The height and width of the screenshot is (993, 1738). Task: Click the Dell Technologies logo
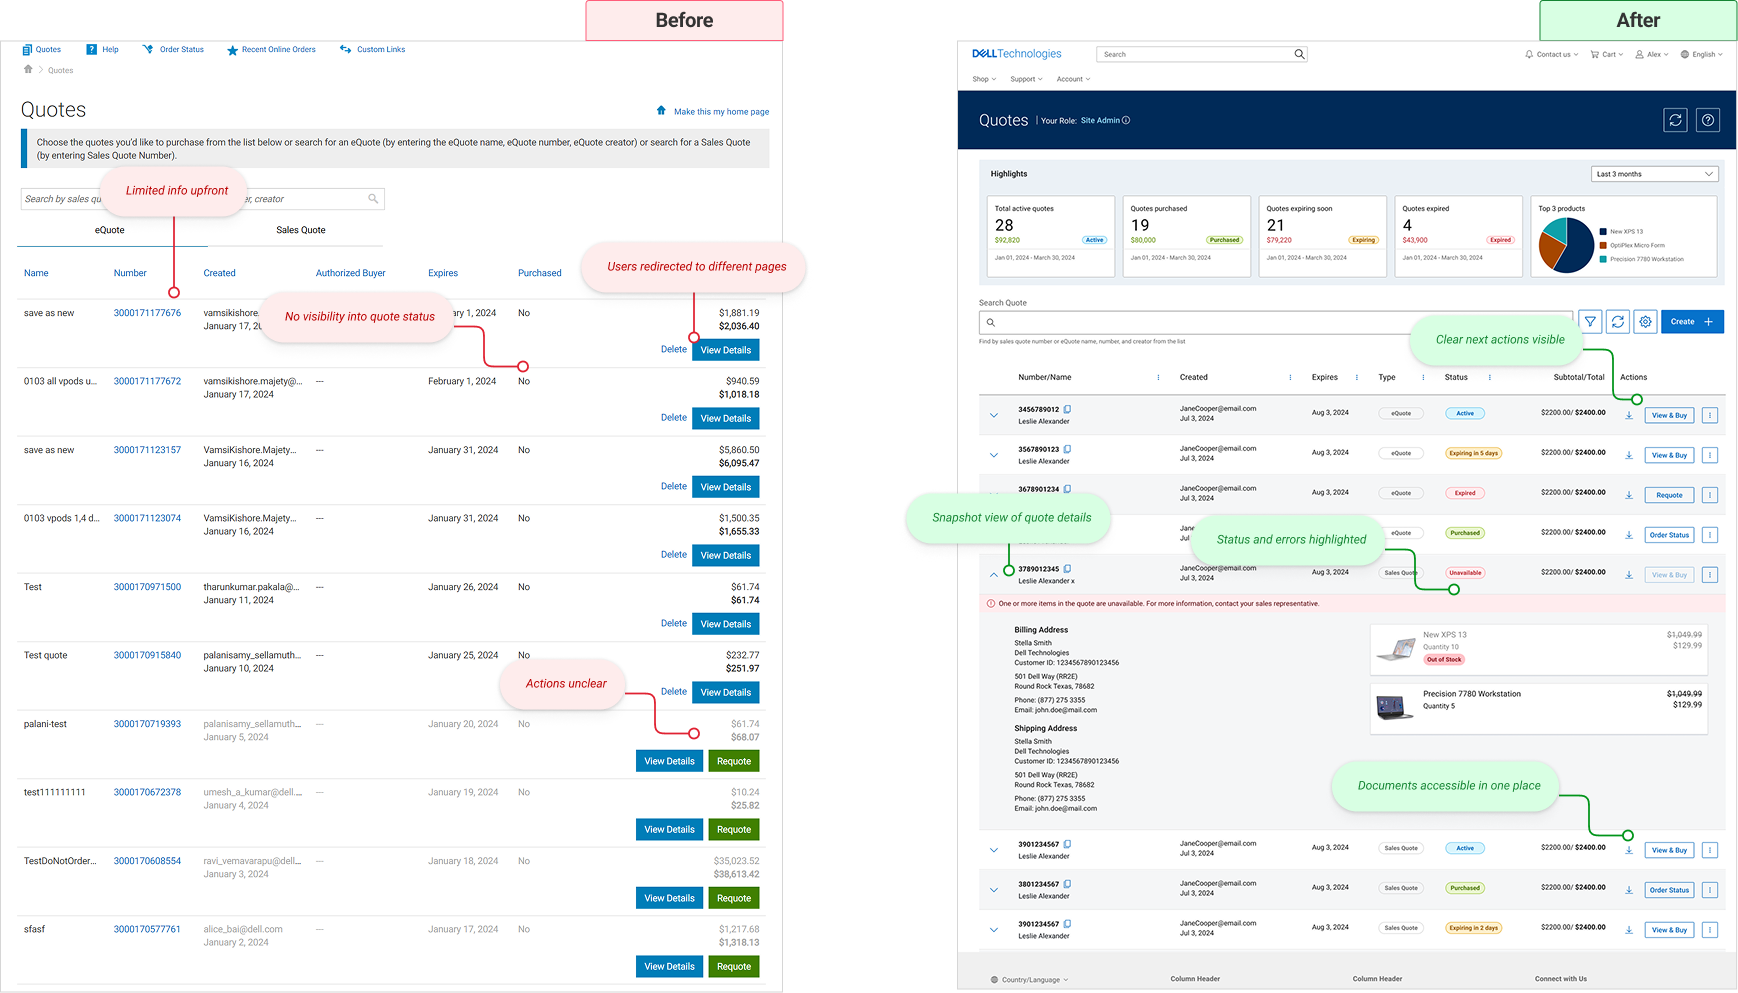pyautogui.click(x=1017, y=54)
